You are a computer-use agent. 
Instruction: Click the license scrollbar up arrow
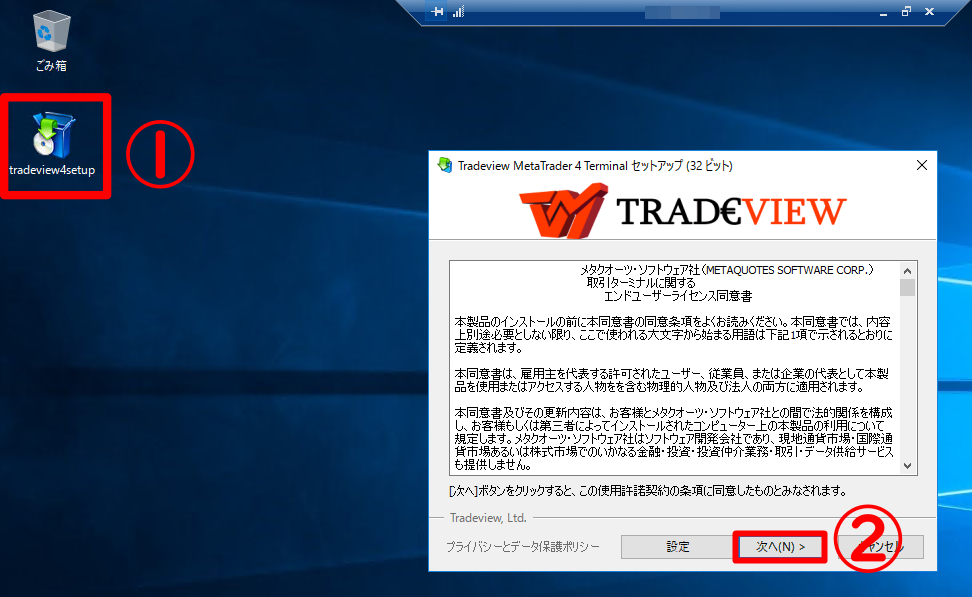click(x=908, y=271)
